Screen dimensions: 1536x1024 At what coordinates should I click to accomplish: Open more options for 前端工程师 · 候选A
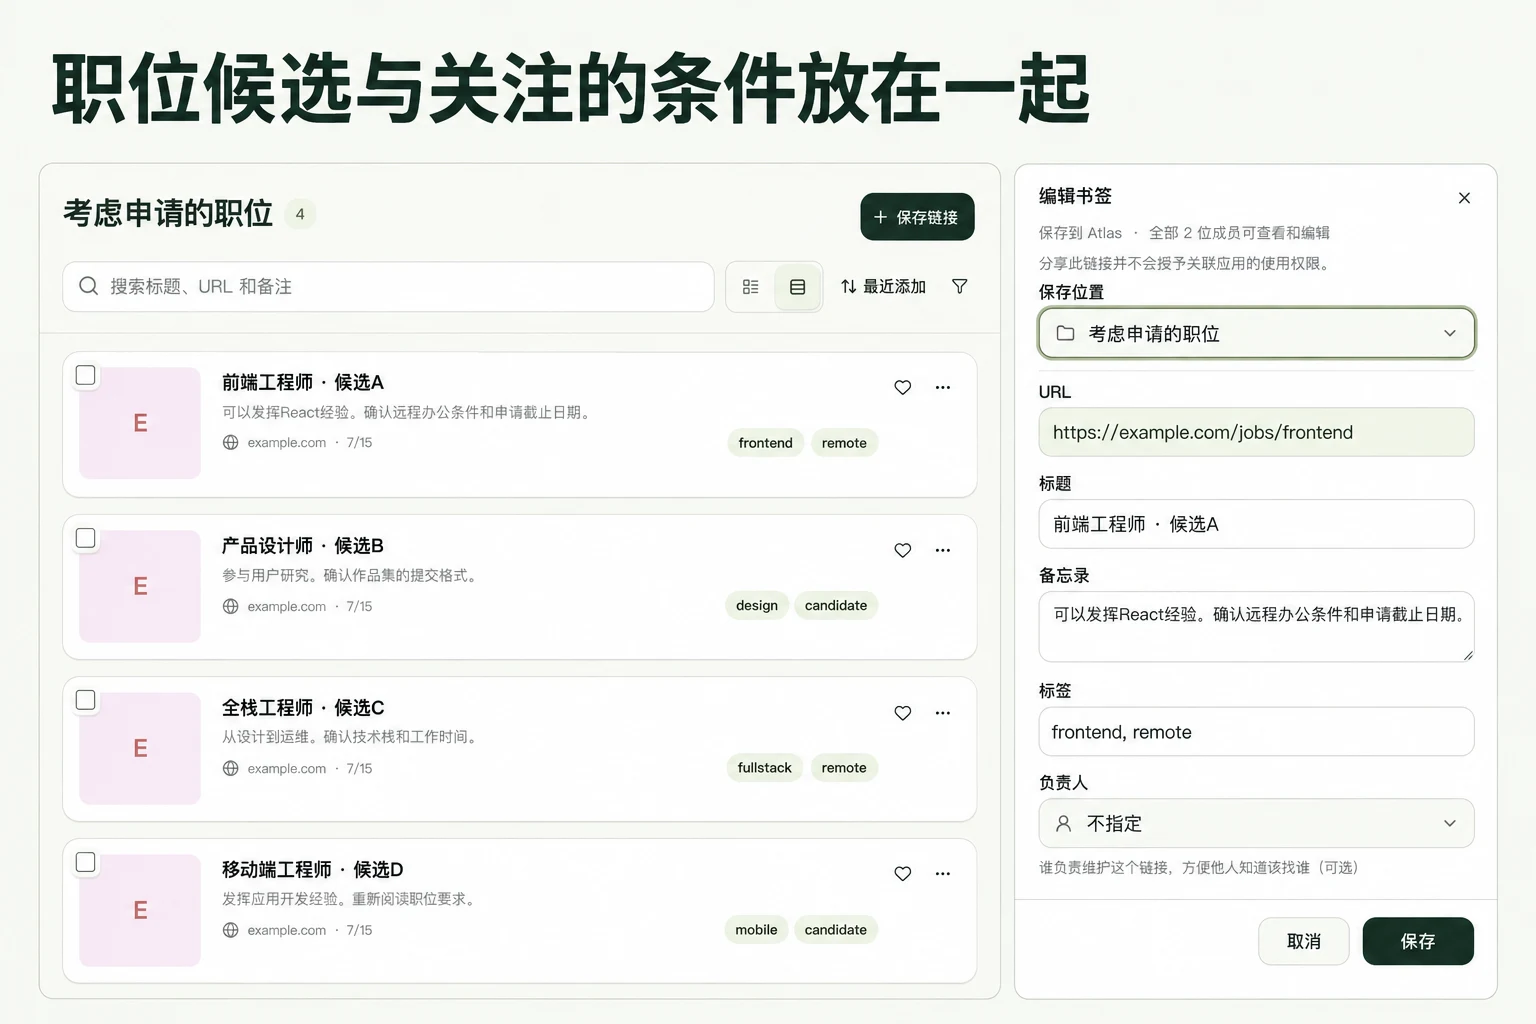(943, 387)
